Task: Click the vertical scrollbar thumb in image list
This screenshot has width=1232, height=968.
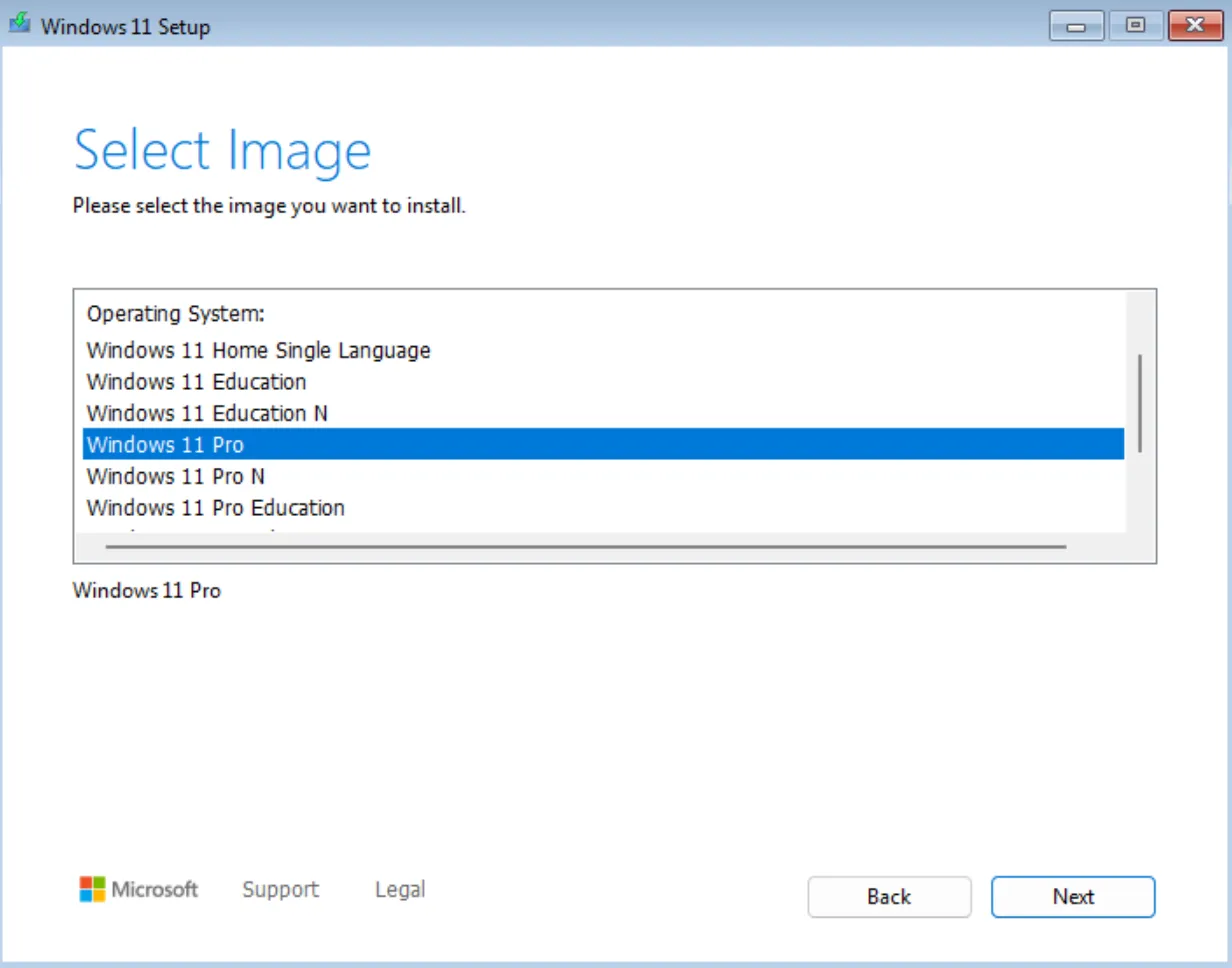Action: pyautogui.click(x=1140, y=403)
